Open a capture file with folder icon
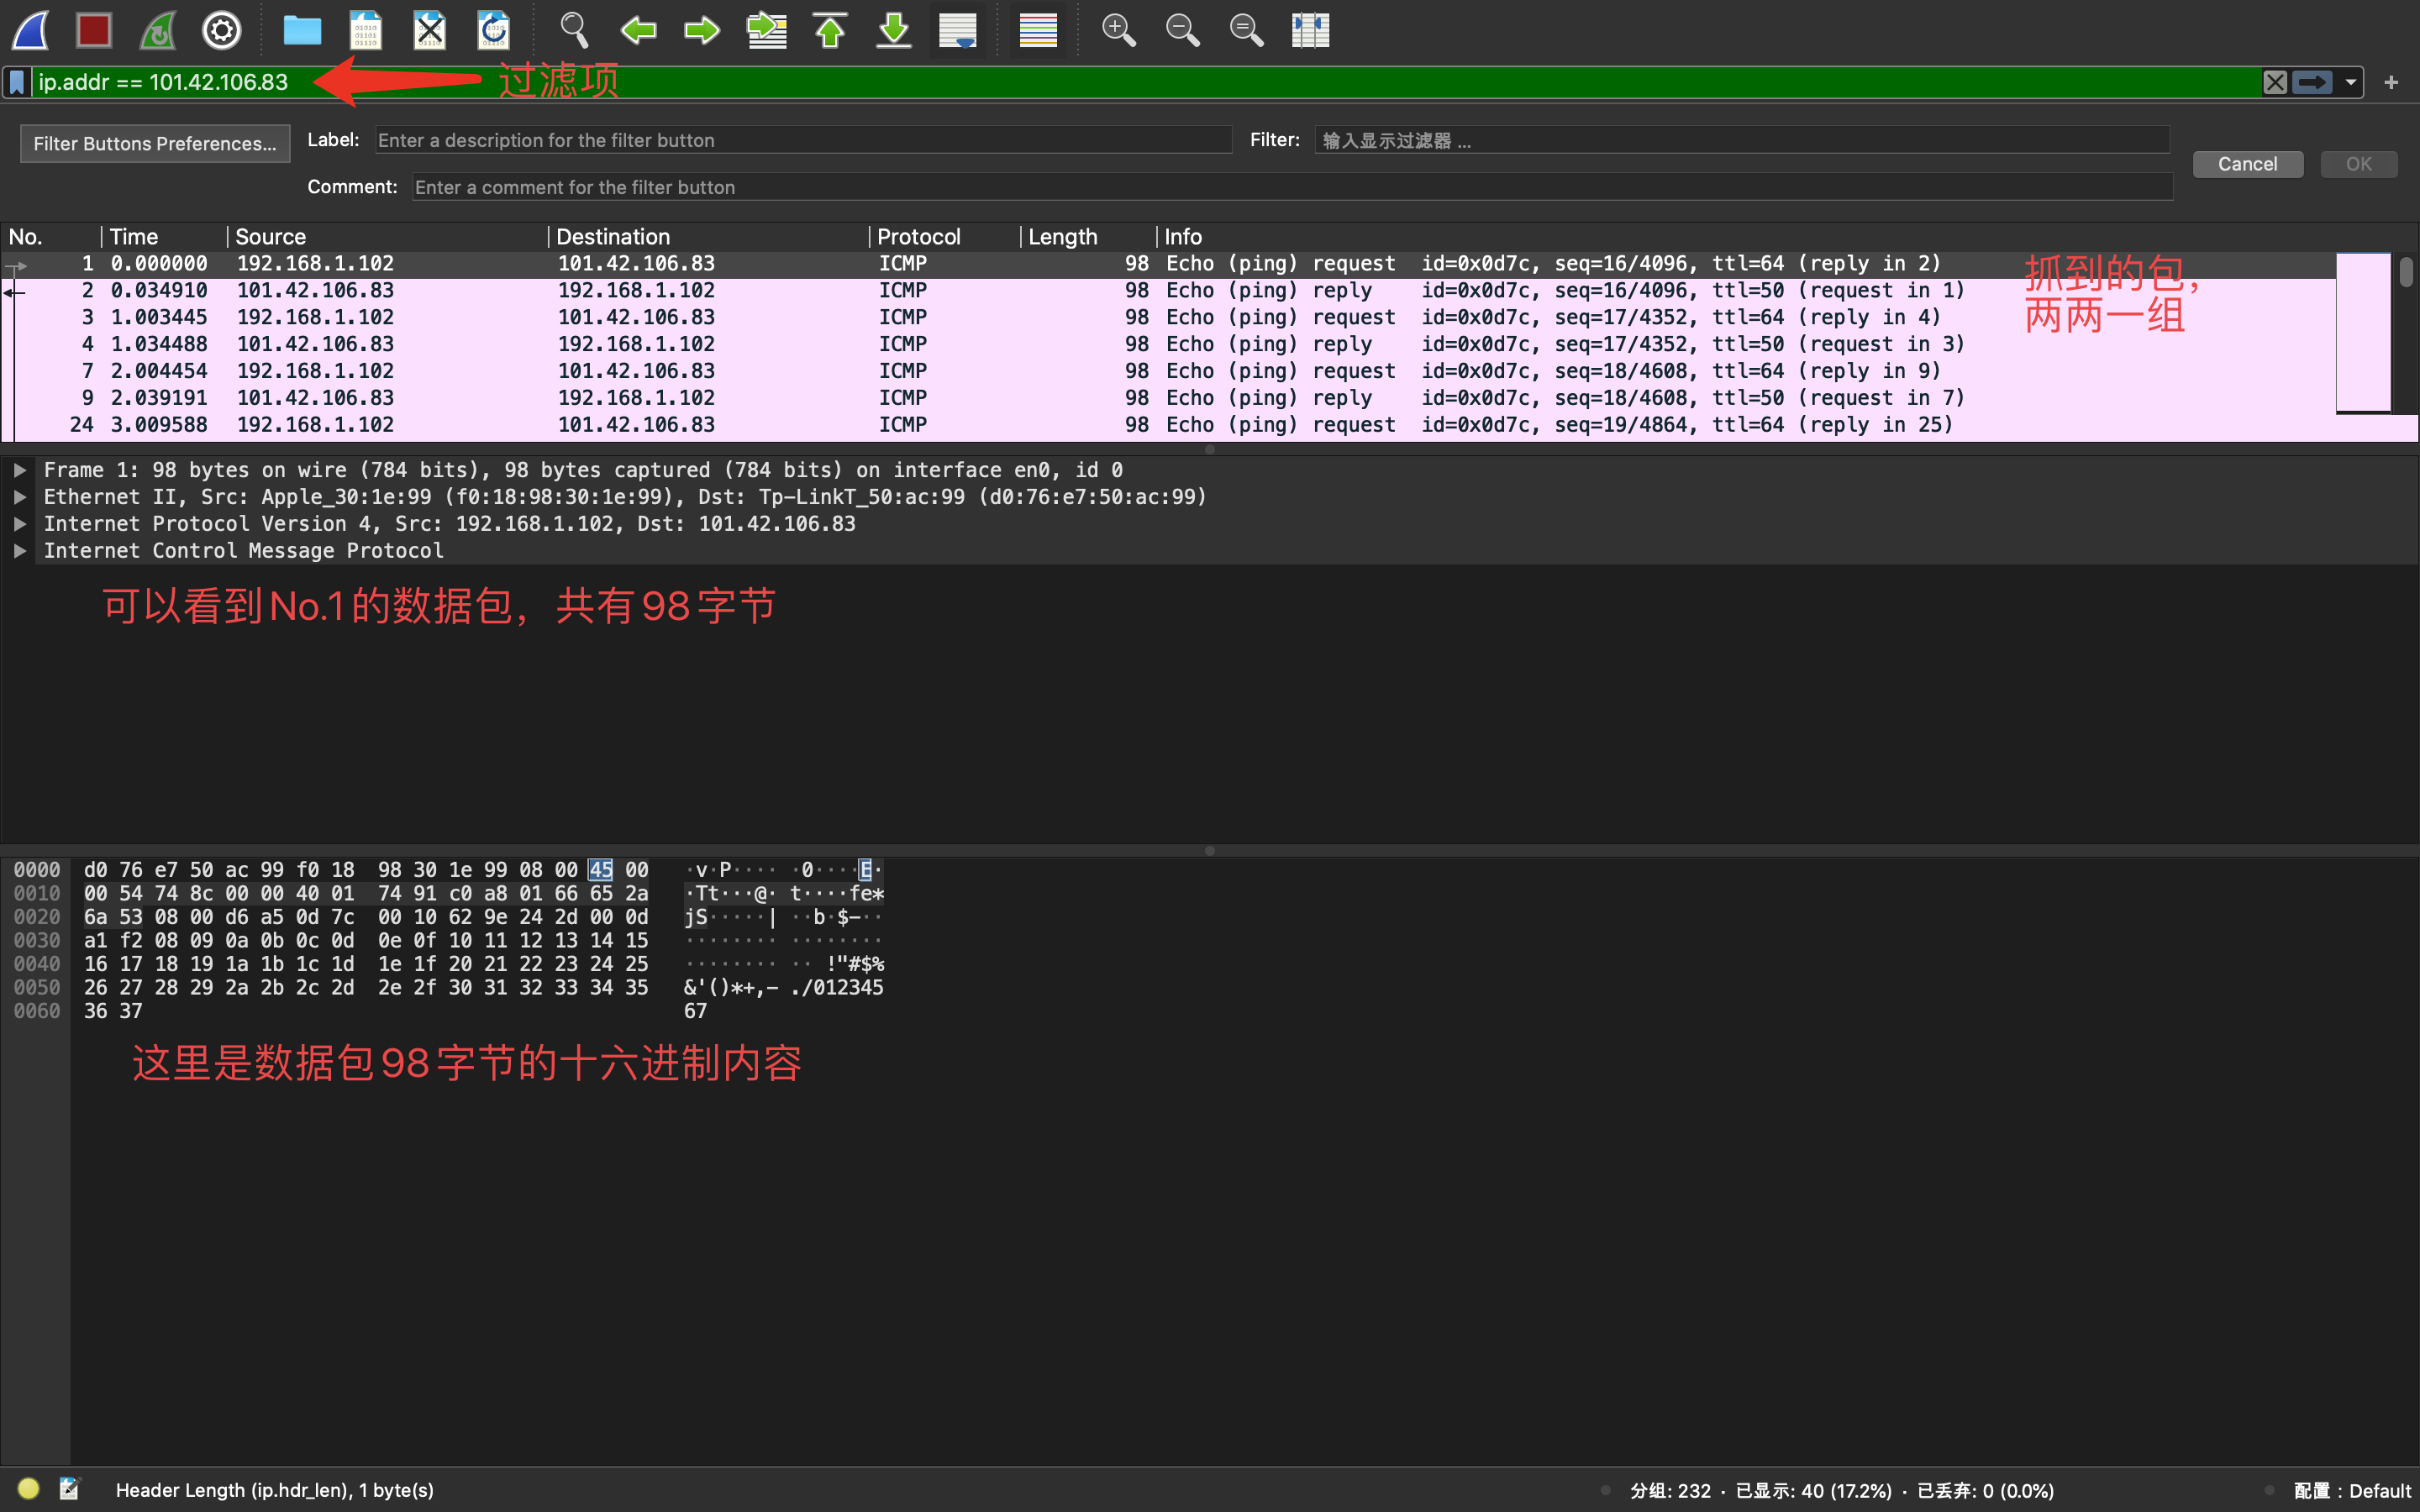The height and width of the screenshot is (1512, 2420). 302,30
